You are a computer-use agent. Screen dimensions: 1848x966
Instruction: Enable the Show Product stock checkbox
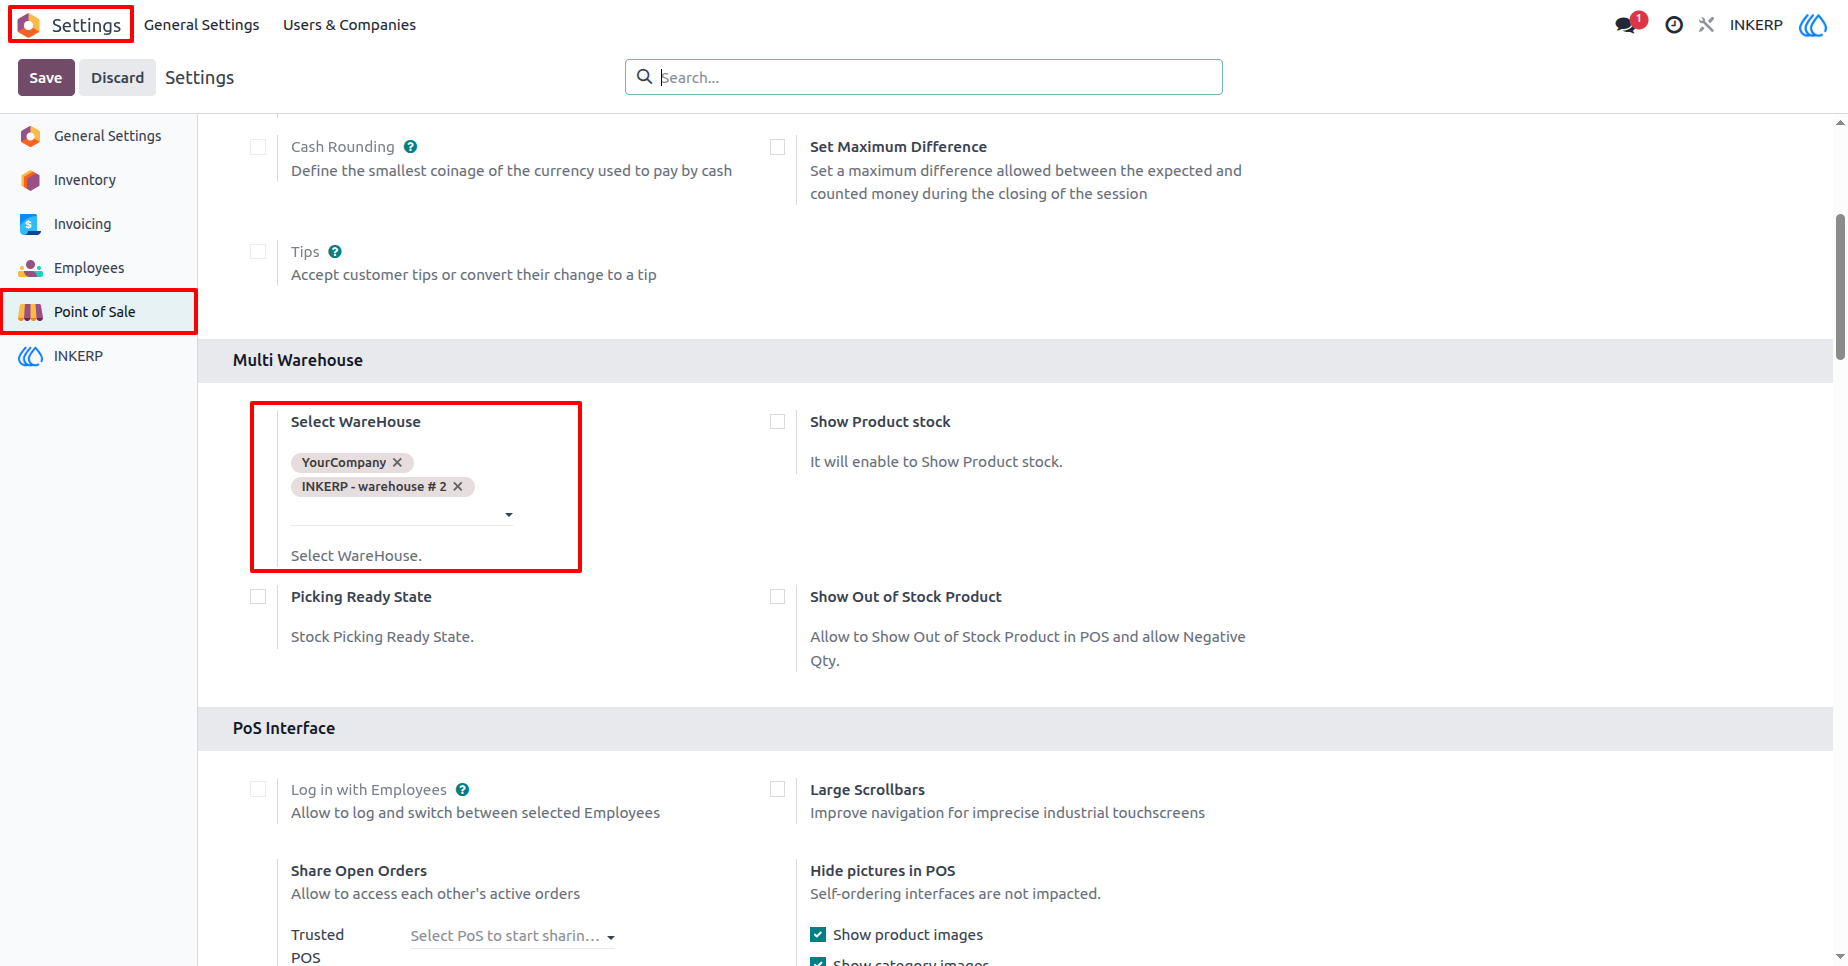tap(777, 422)
